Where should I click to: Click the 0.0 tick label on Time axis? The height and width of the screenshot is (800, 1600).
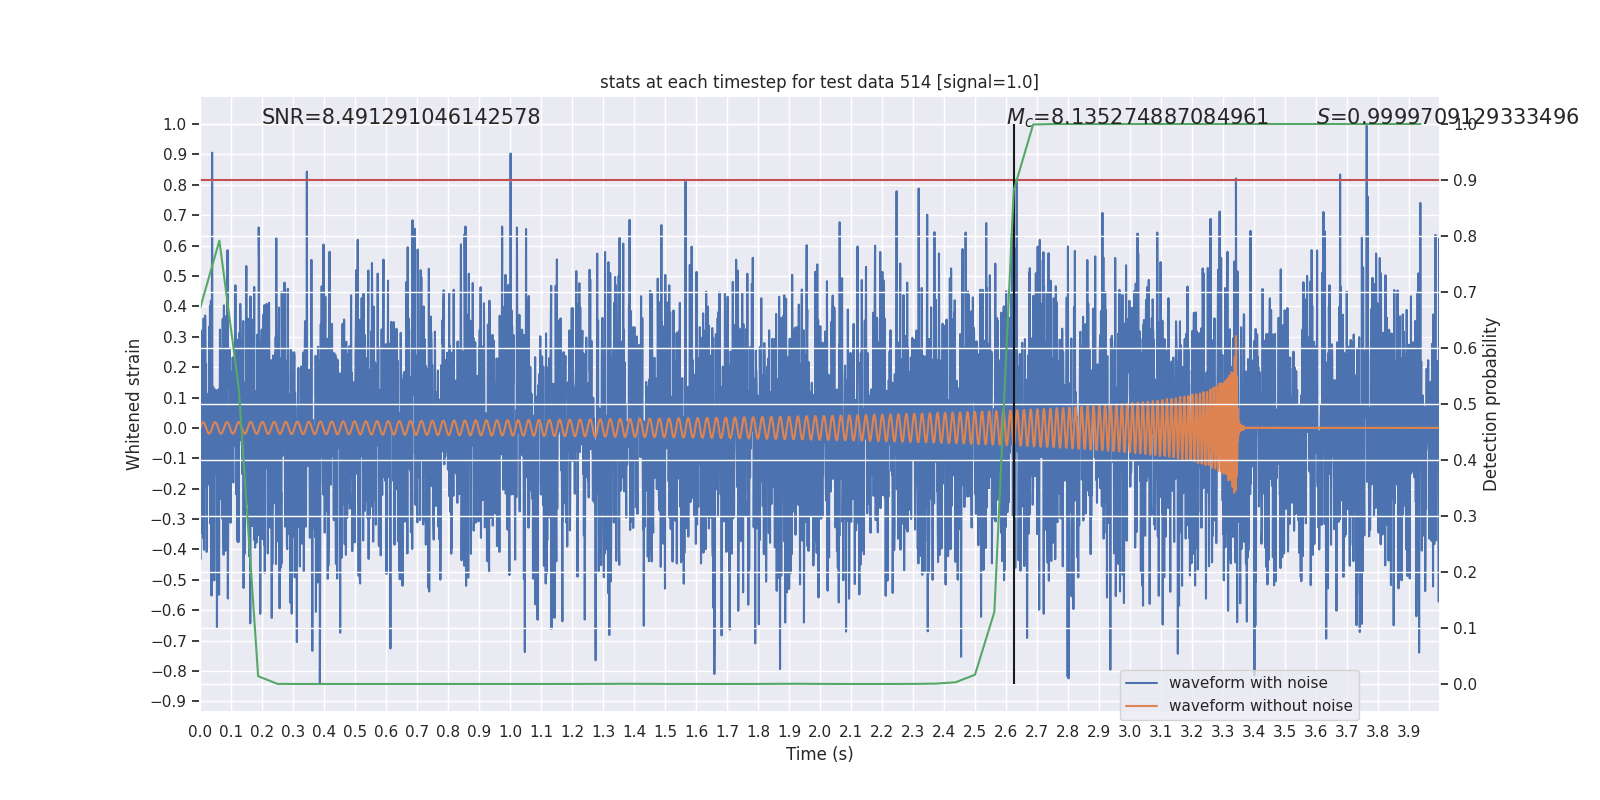[x=200, y=732]
